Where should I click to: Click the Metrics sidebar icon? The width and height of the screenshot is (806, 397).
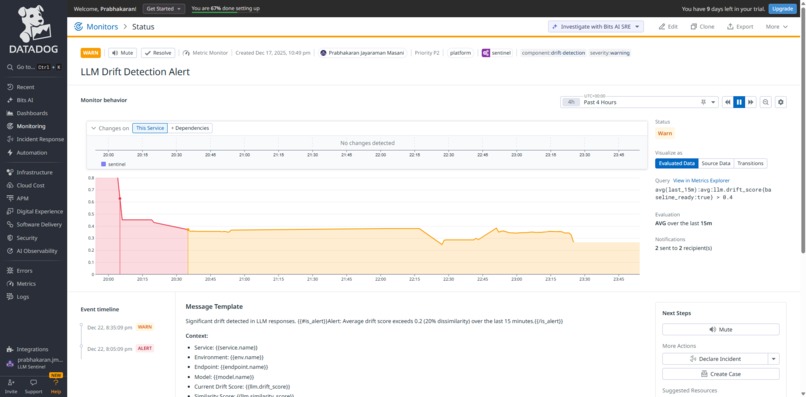(x=10, y=284)
